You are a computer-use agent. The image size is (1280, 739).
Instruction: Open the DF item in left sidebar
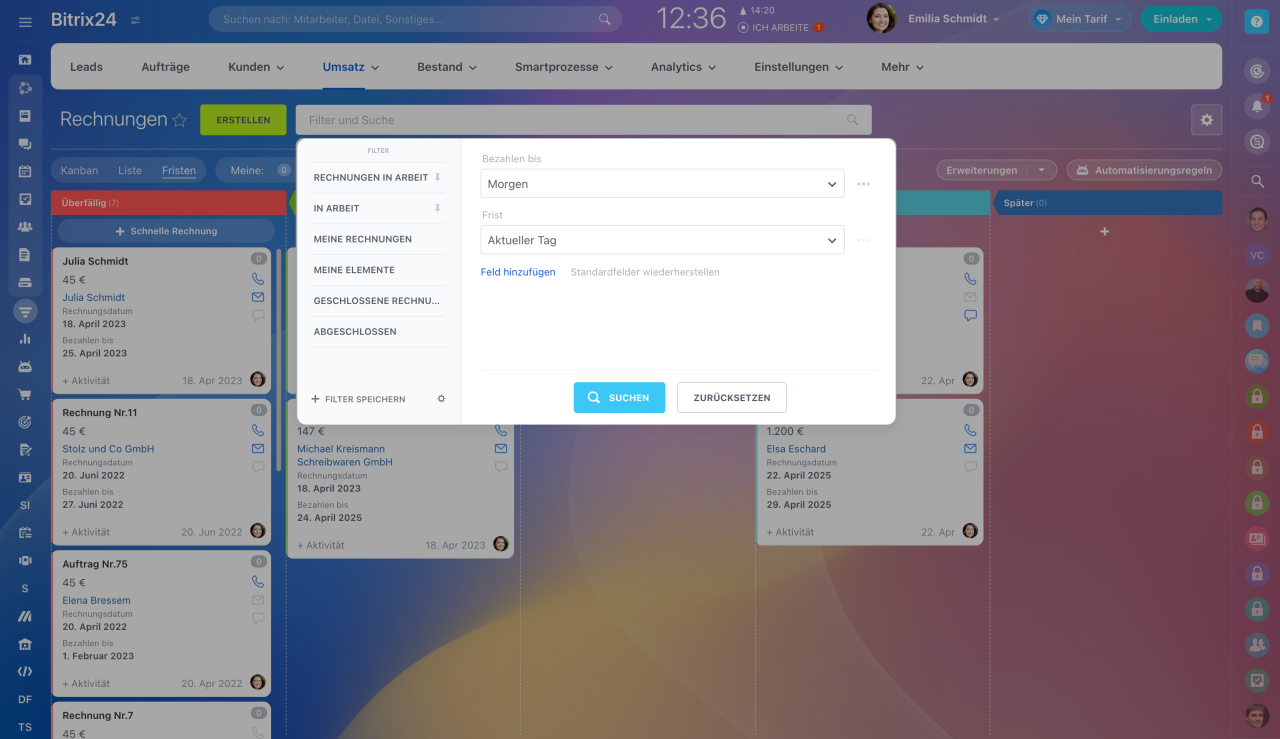[25, 699]
